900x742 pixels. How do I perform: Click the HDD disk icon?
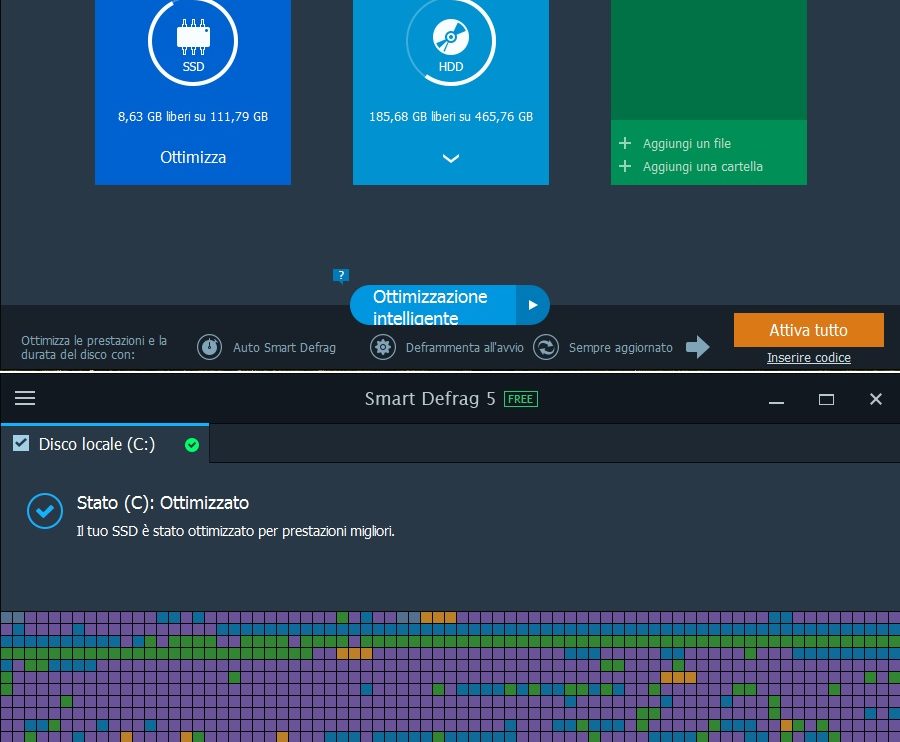pos(450,38)
